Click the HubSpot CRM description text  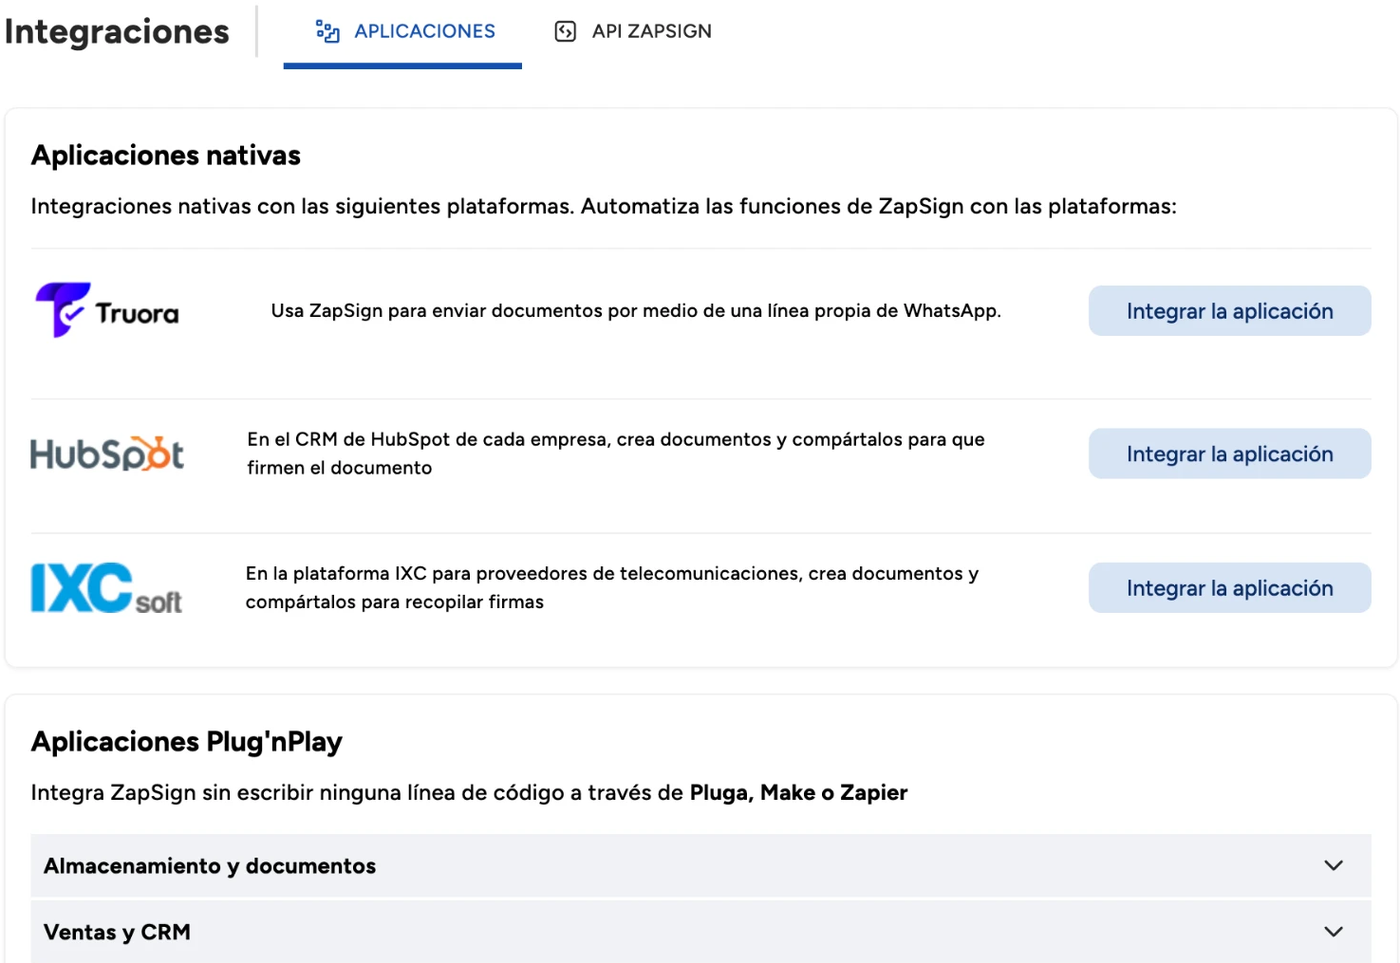616,454
